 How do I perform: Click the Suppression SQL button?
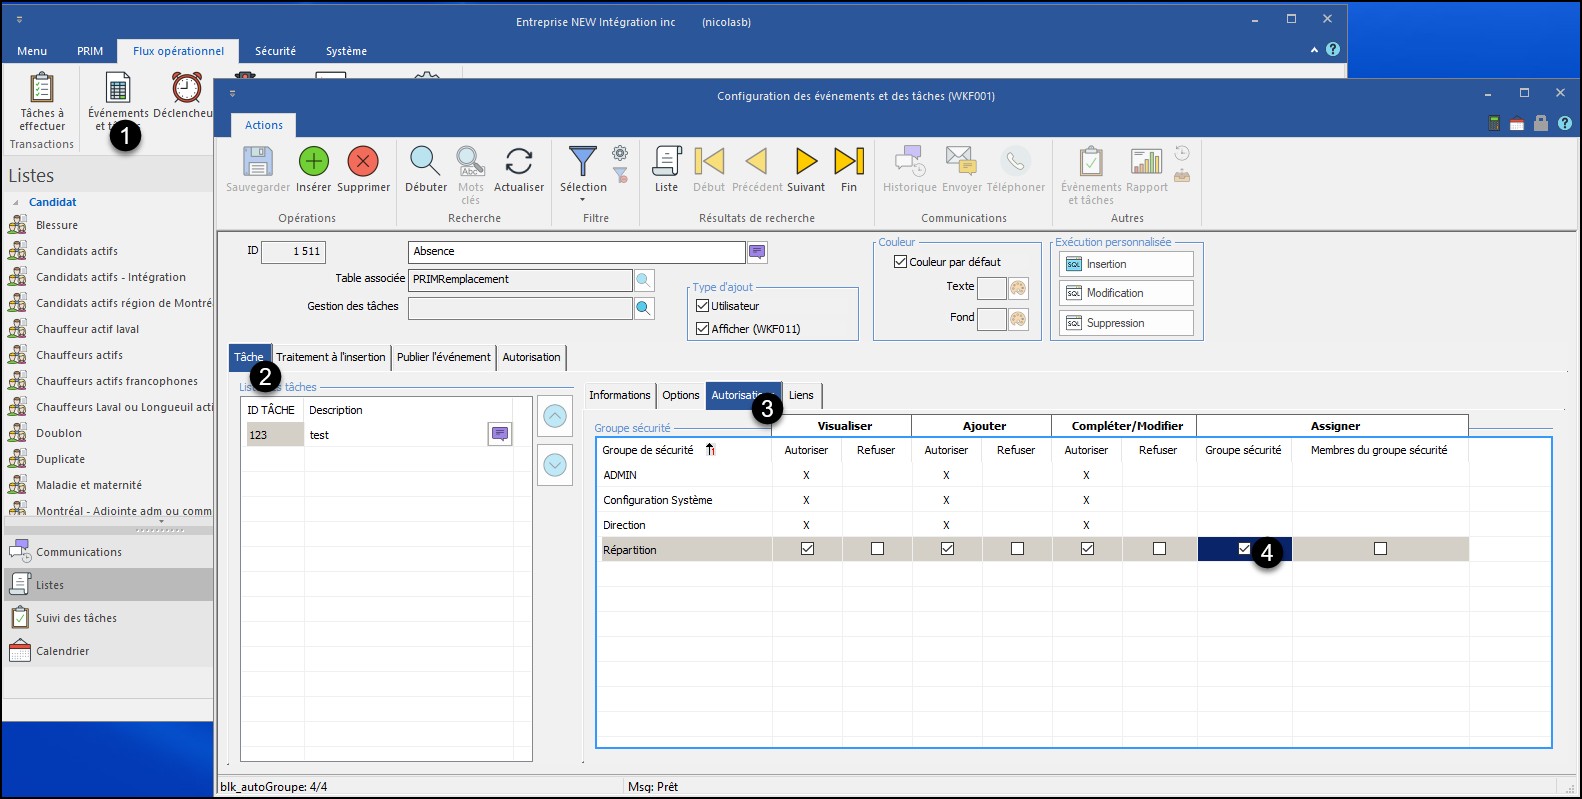coord(1126,323)
